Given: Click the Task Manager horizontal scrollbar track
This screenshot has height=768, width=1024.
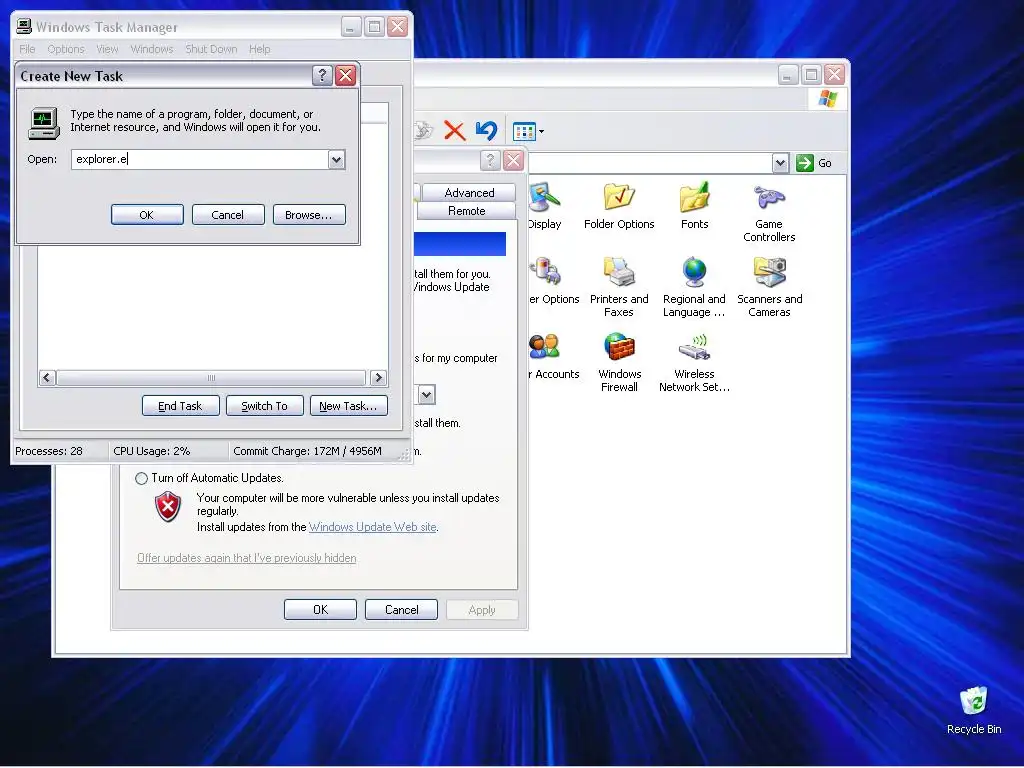Looking at the screenshot, I should 211,377.
